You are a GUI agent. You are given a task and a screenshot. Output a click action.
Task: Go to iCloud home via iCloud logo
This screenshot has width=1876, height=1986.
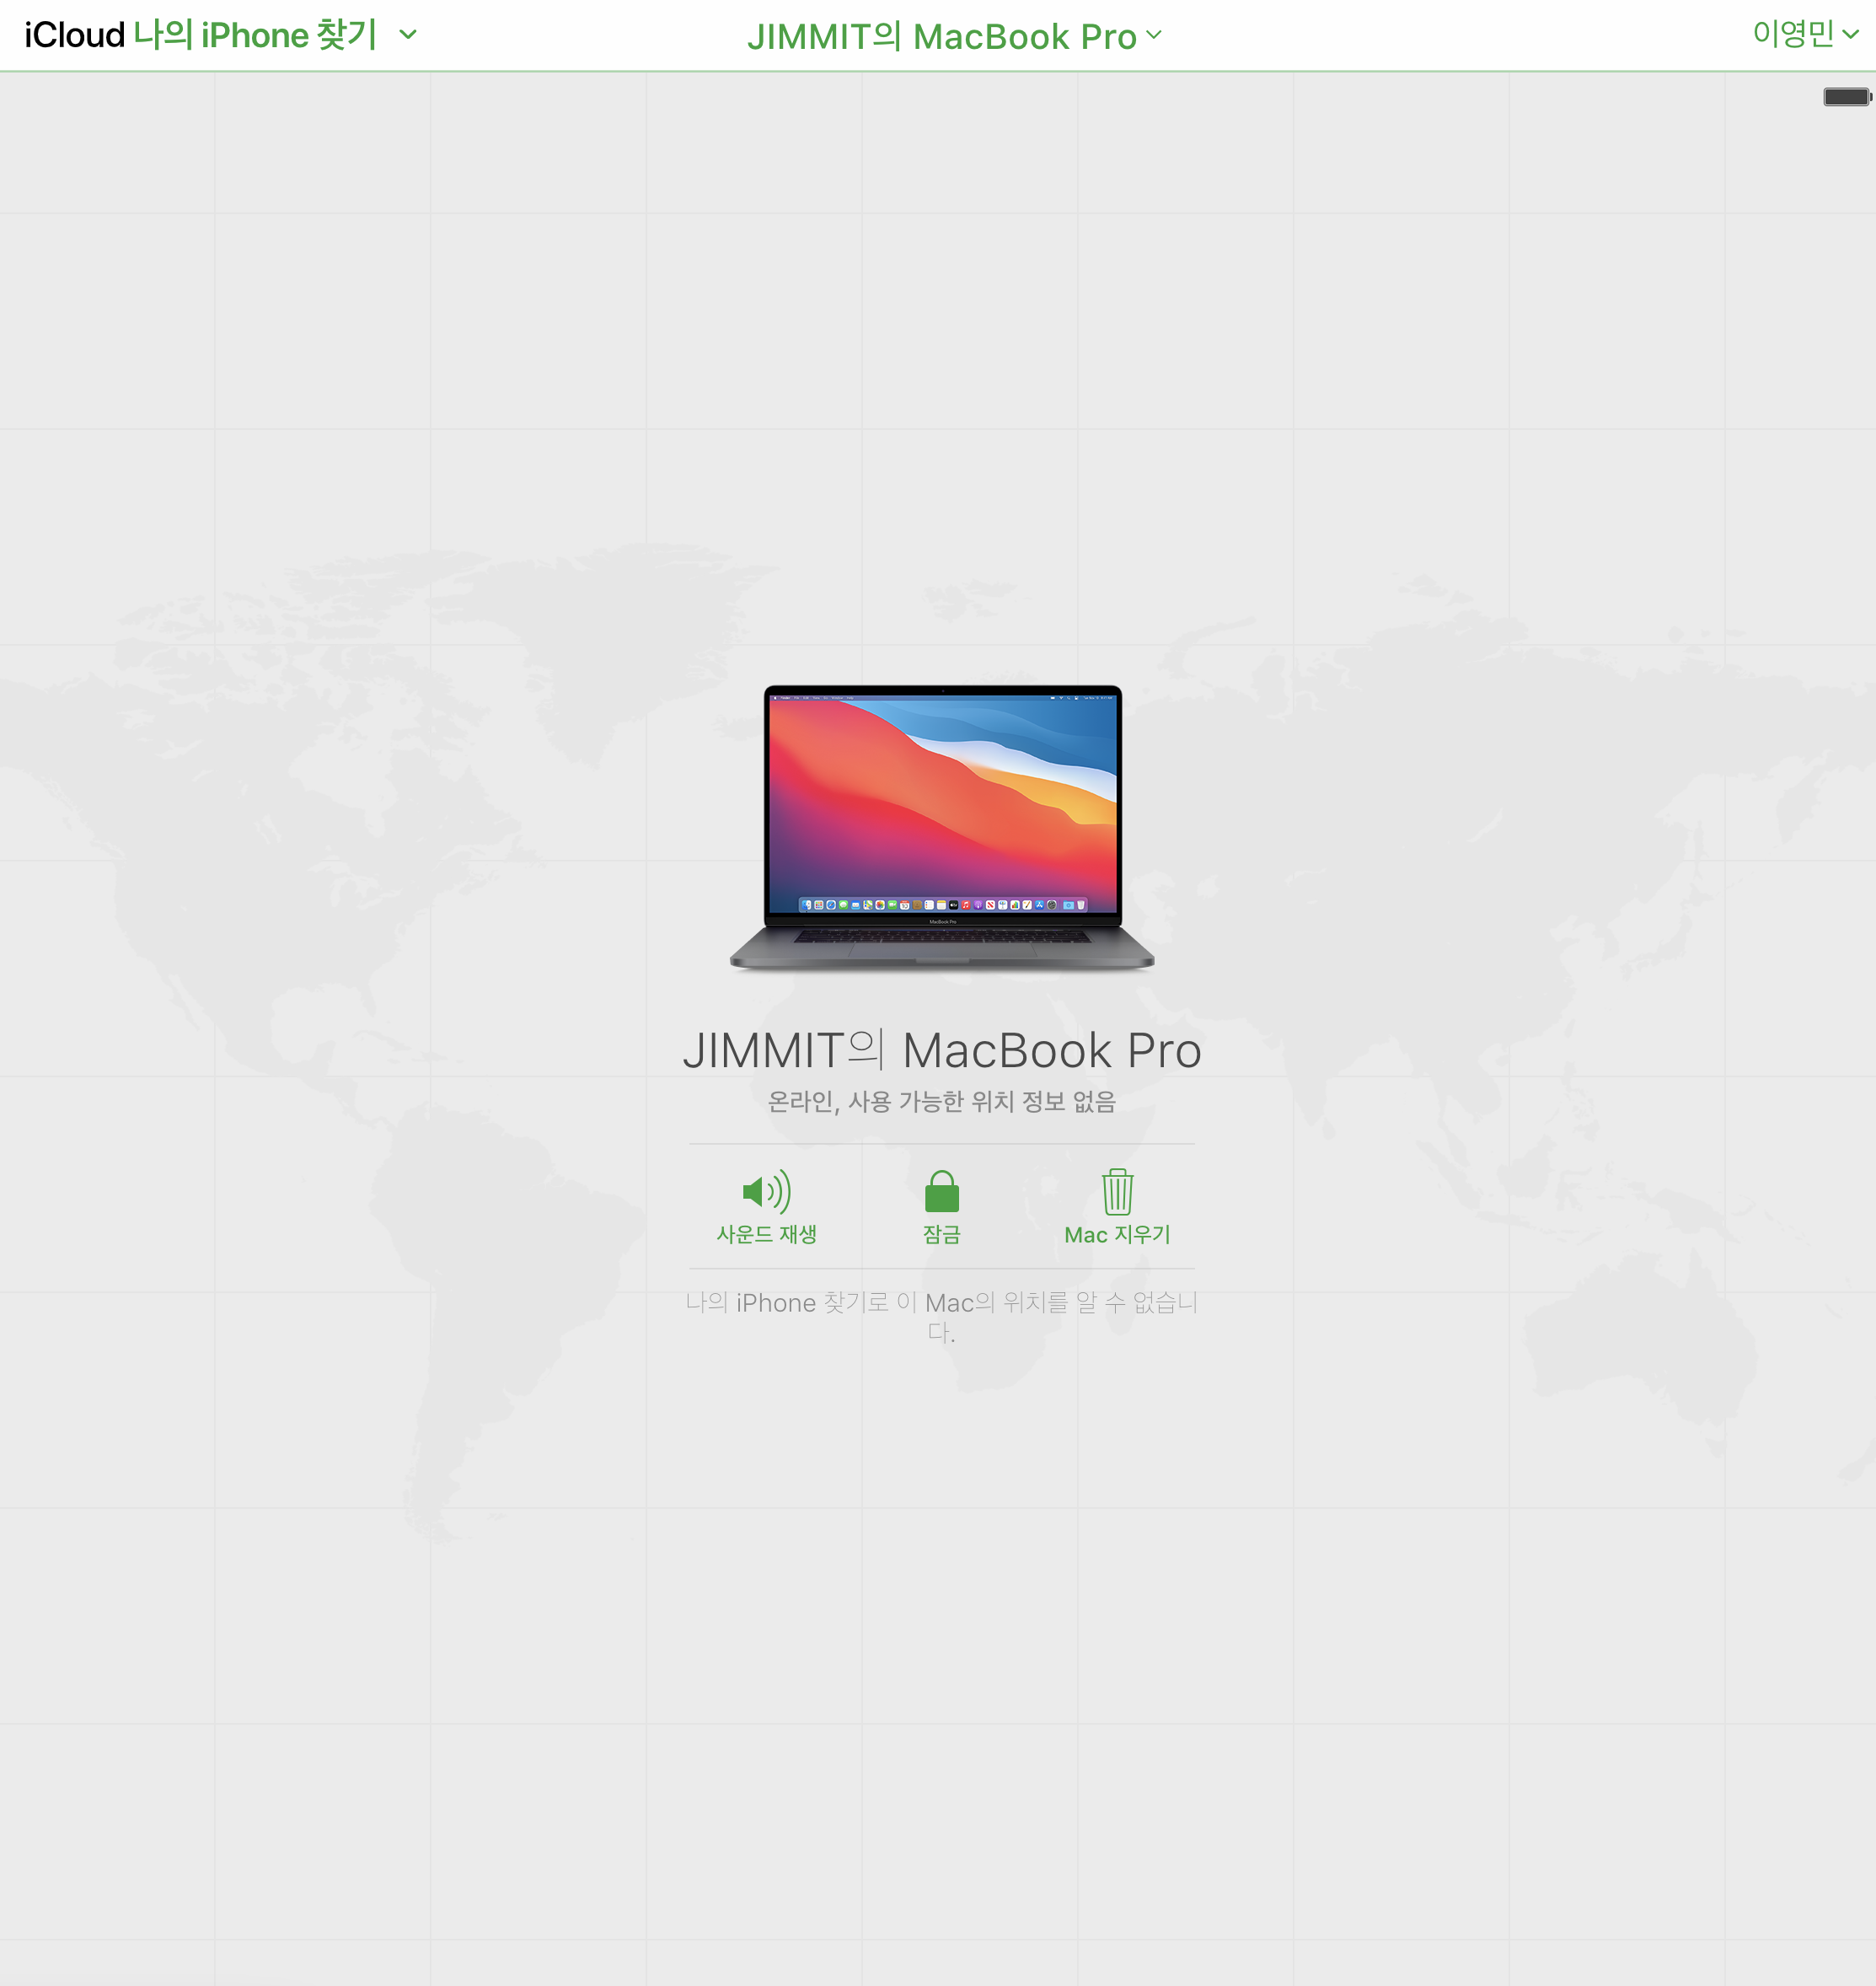tap(74, 35)
